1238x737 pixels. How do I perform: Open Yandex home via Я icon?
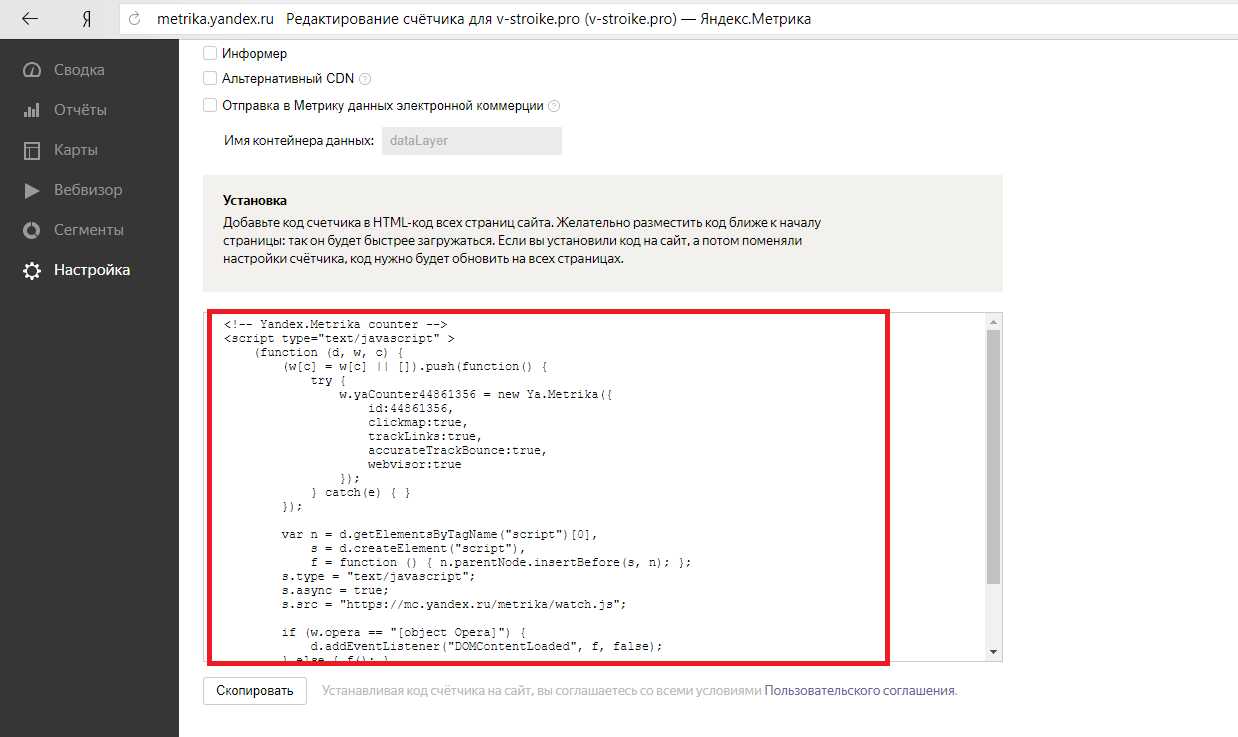tap(88, 19)
